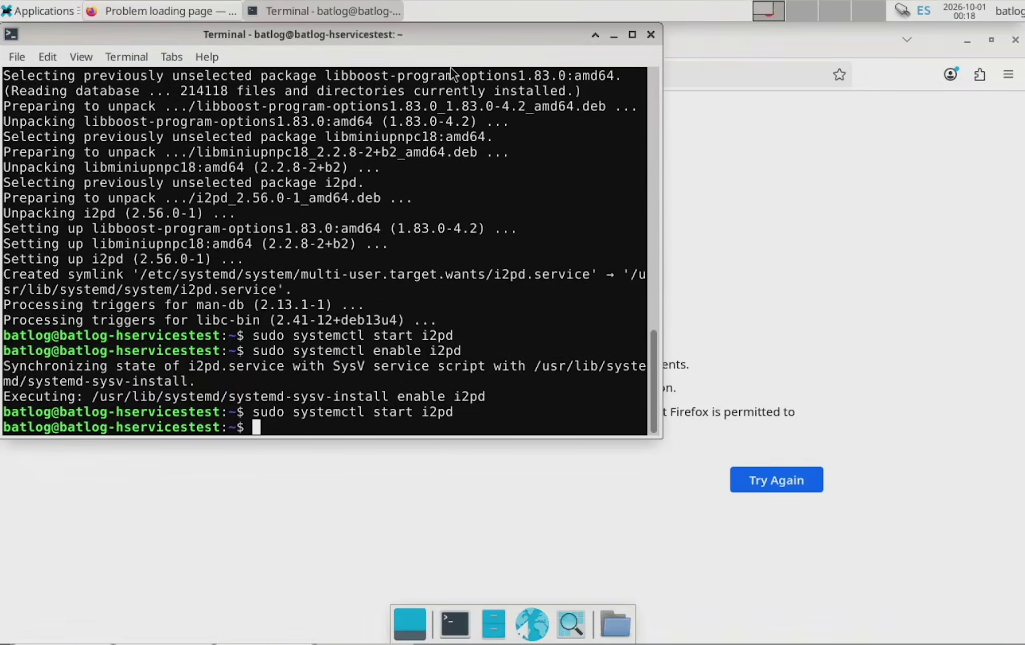Open Application Finder magnifier icon in the dock
This screenshot has width=1025, height=645.
[x=571, y=624]
